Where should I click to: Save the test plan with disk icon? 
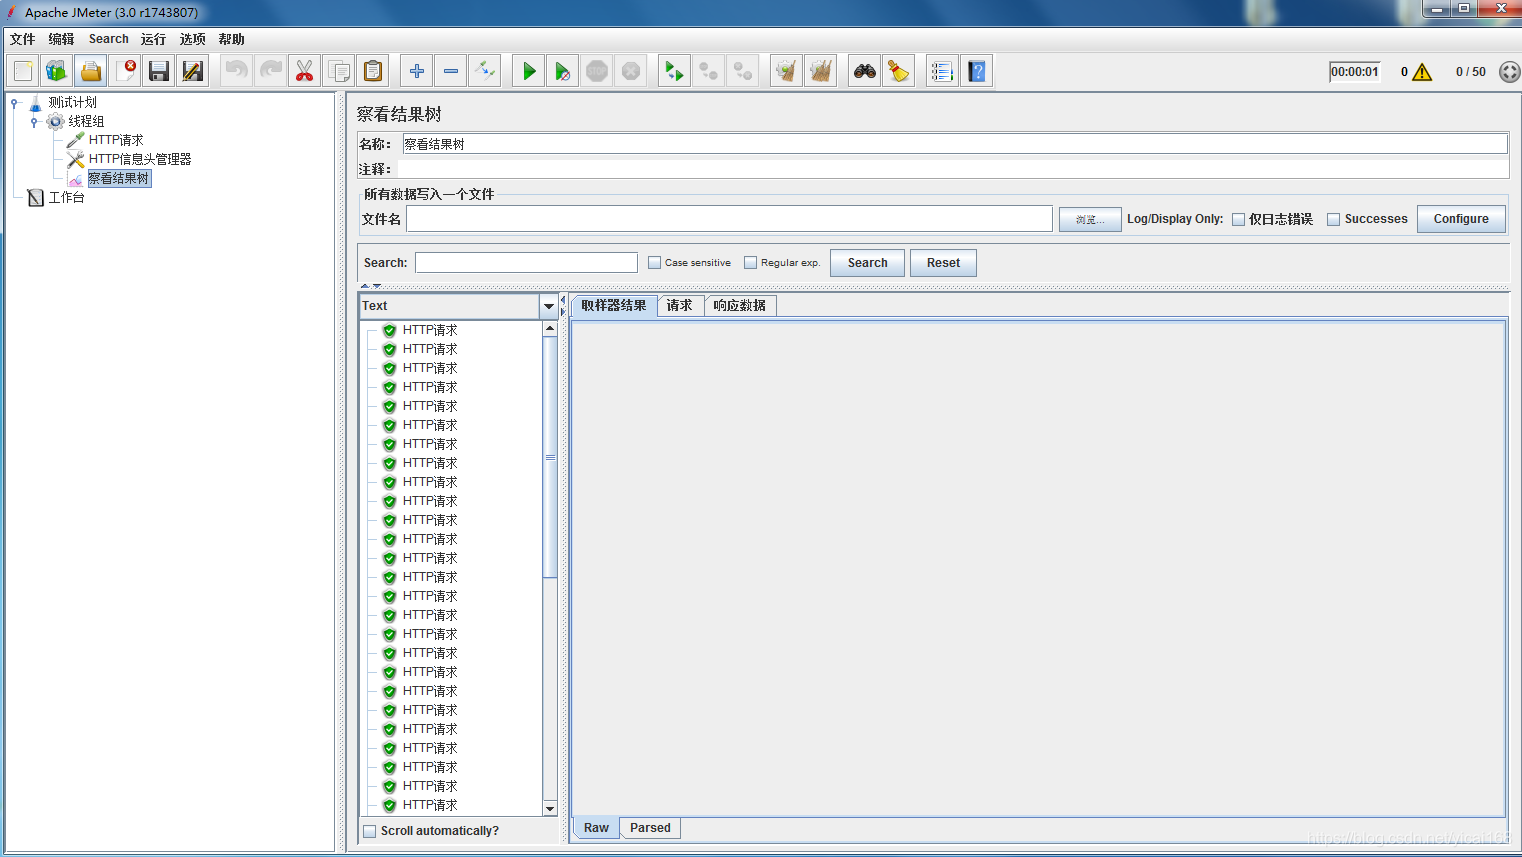(x=159, y=71)
